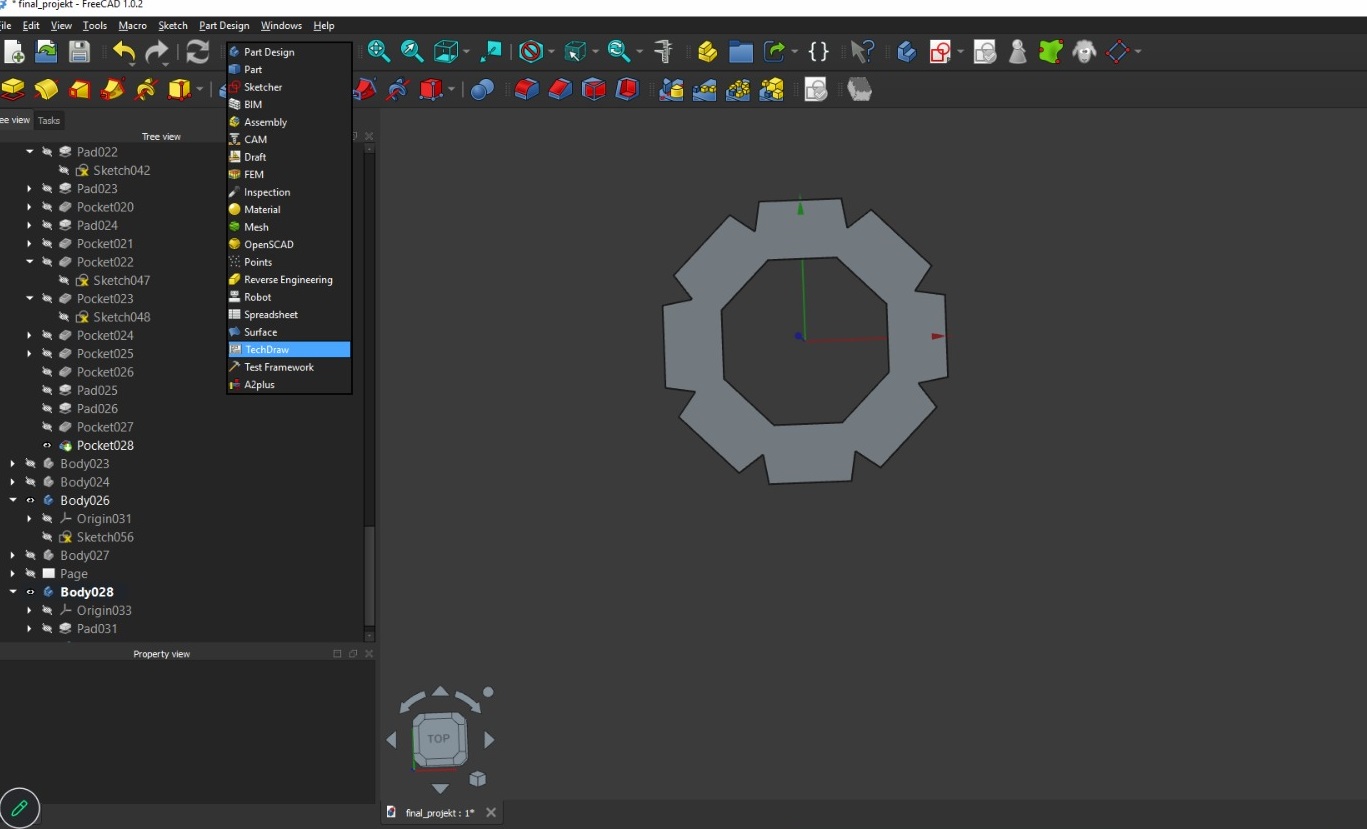
Task: Click the tree view vertical scrollbar
Action: pos(370,576)
